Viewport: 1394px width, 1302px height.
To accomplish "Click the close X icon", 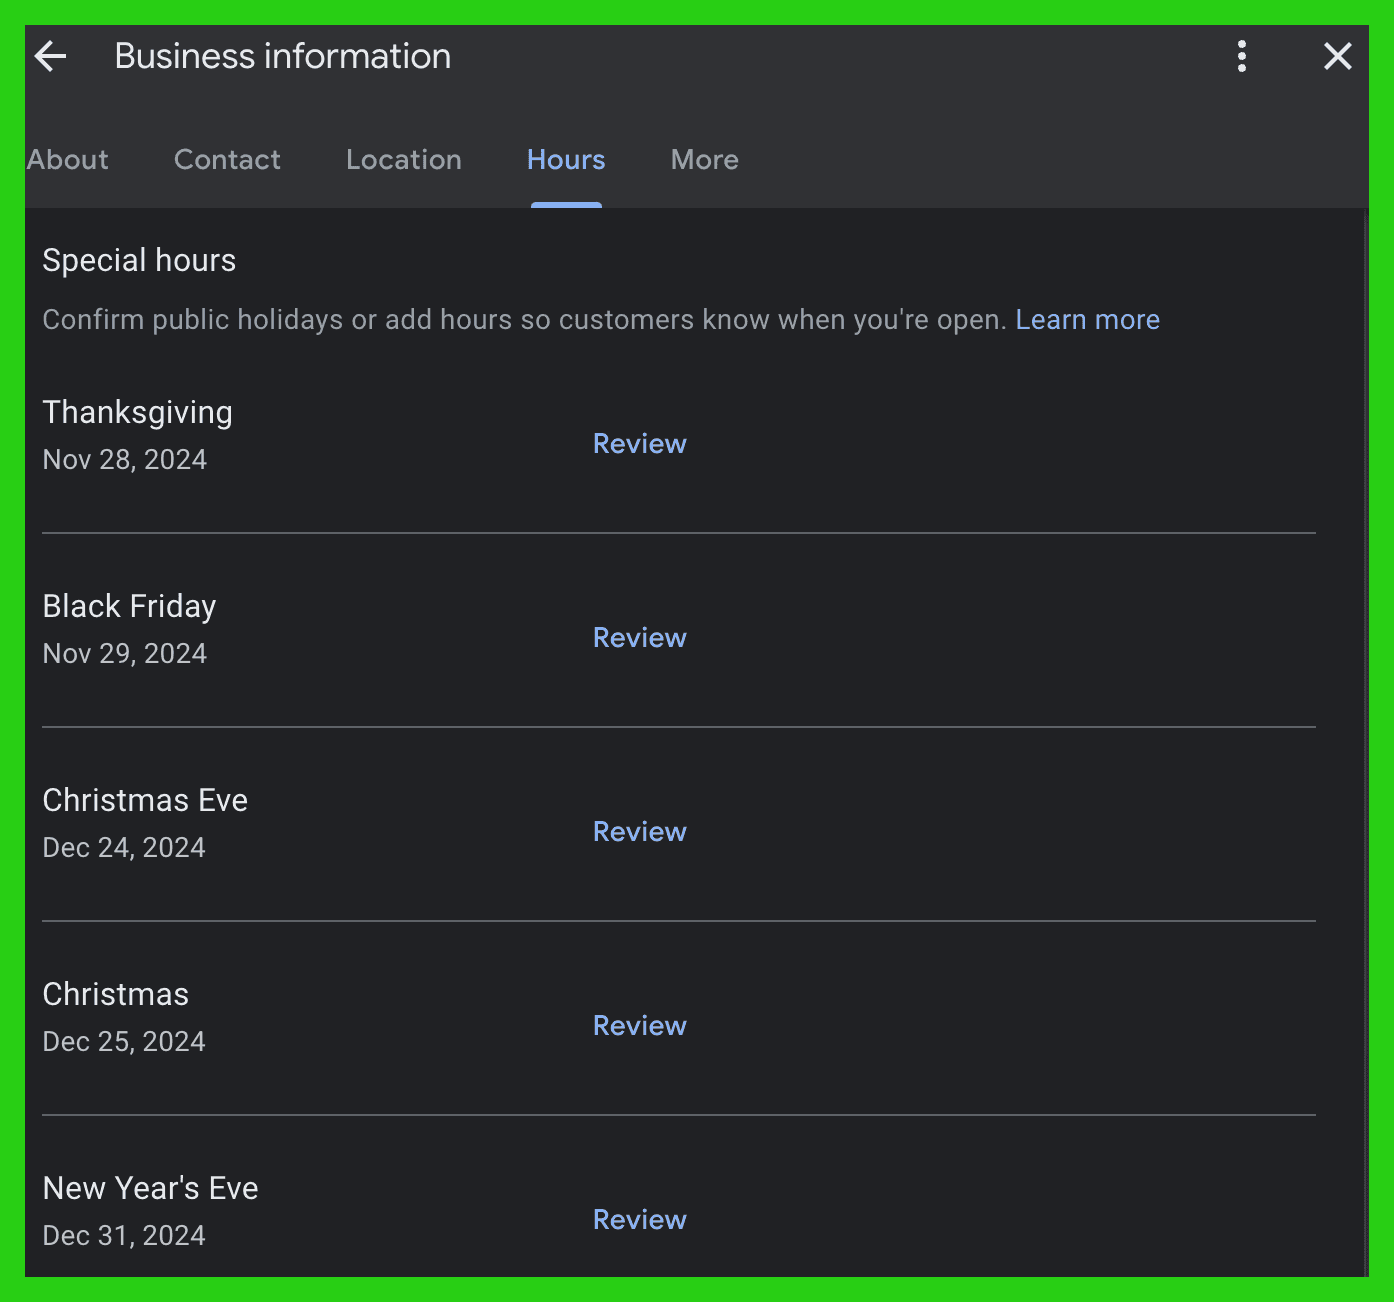I will (1337, 56).
